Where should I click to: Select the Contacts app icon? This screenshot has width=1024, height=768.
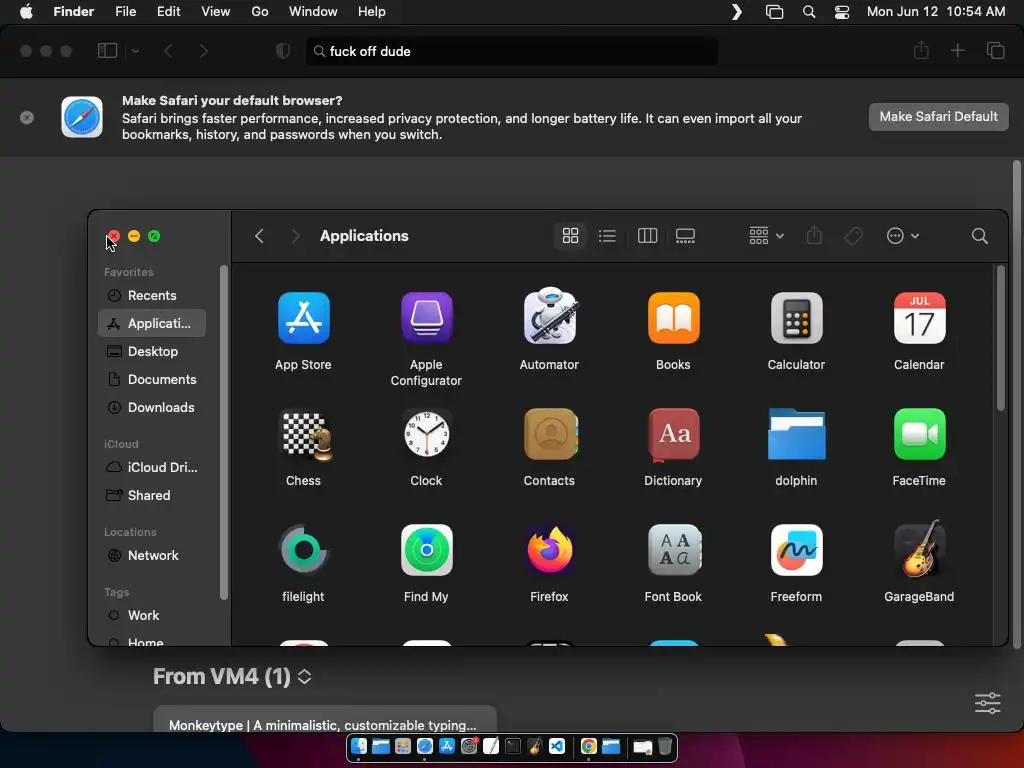550,434
